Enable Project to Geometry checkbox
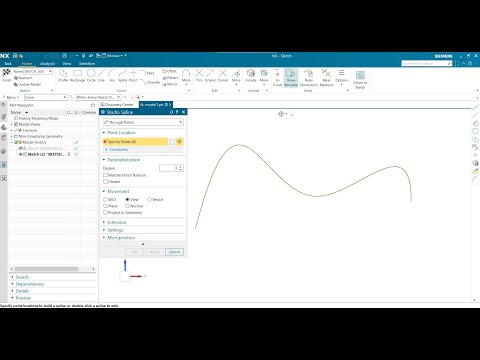Screen dimensions: 480x360 (x=105, y=212)
